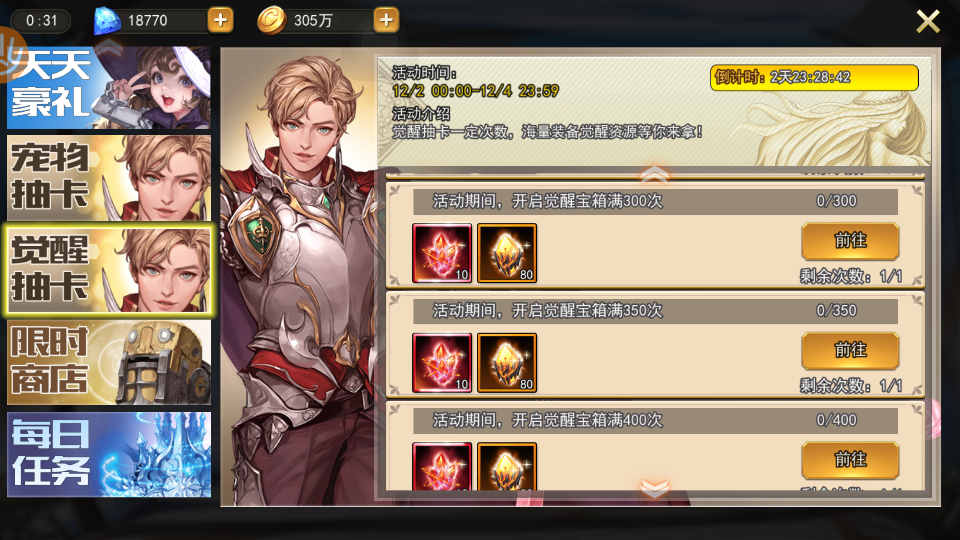The width and height of the screenshot is (960, 540).
Task: Select red crystal reward in 300次 row
Action: 442,253
